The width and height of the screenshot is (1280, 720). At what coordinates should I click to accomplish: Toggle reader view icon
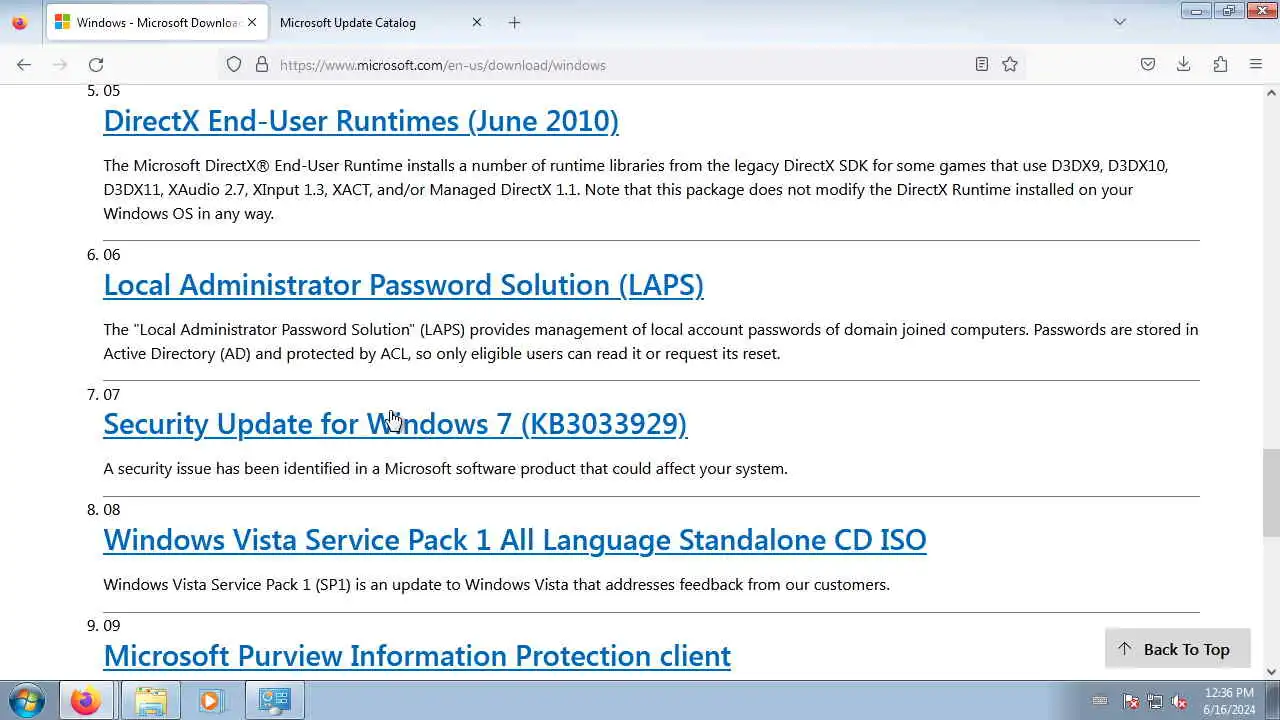pos(982,64)
